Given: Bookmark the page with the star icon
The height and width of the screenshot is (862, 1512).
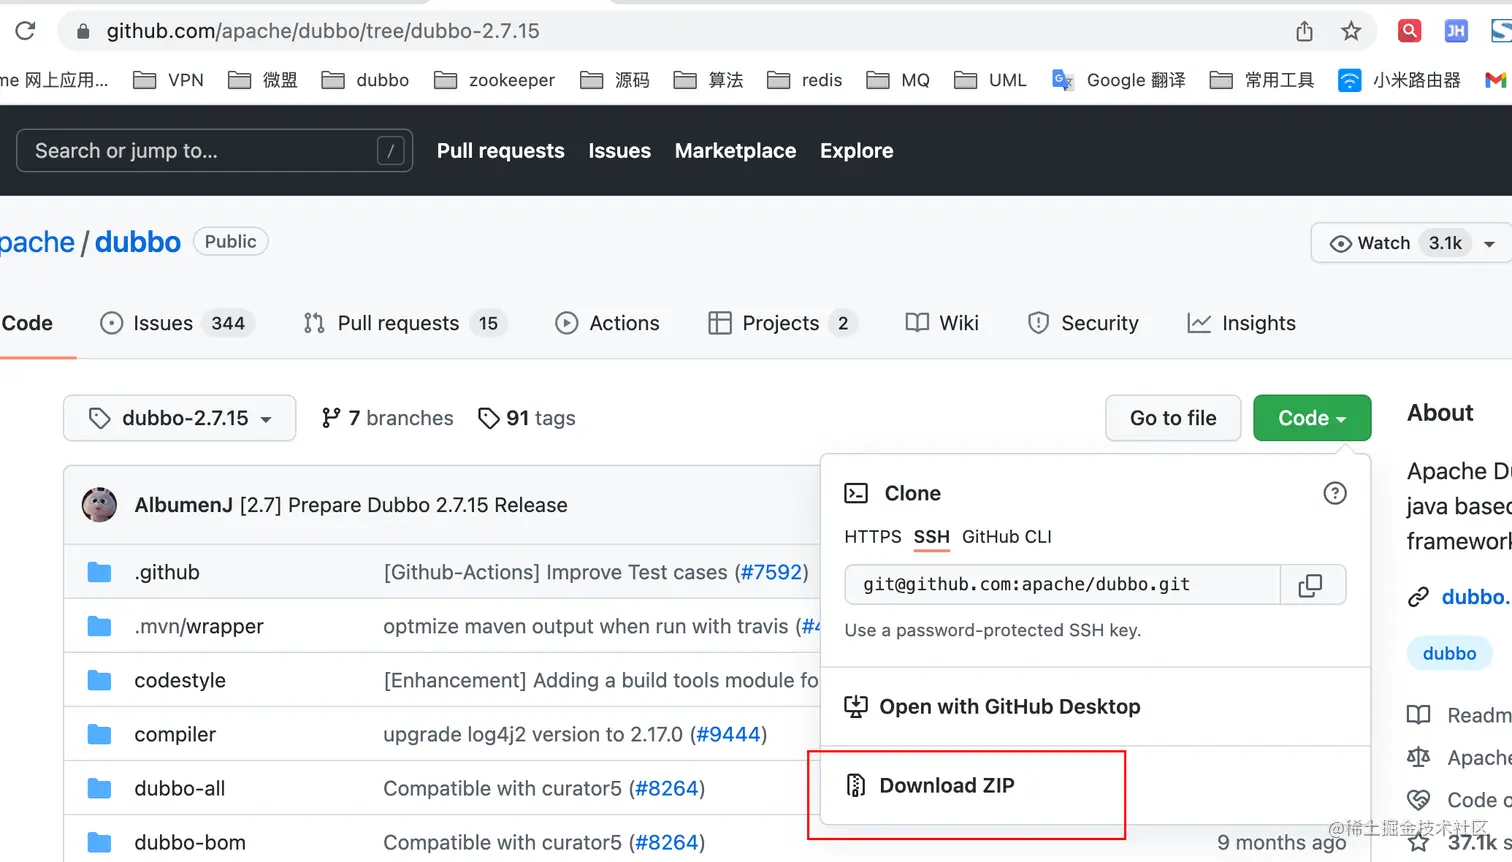Looking at the screenshot, I should pos(1351,31).
